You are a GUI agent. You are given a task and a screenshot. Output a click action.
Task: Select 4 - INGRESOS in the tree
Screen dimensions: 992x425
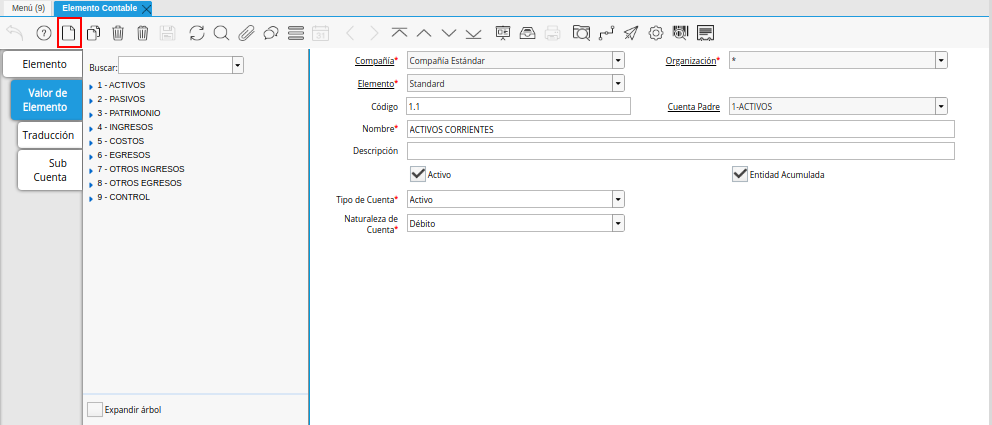pyautogui.click(x=123, y=127)
